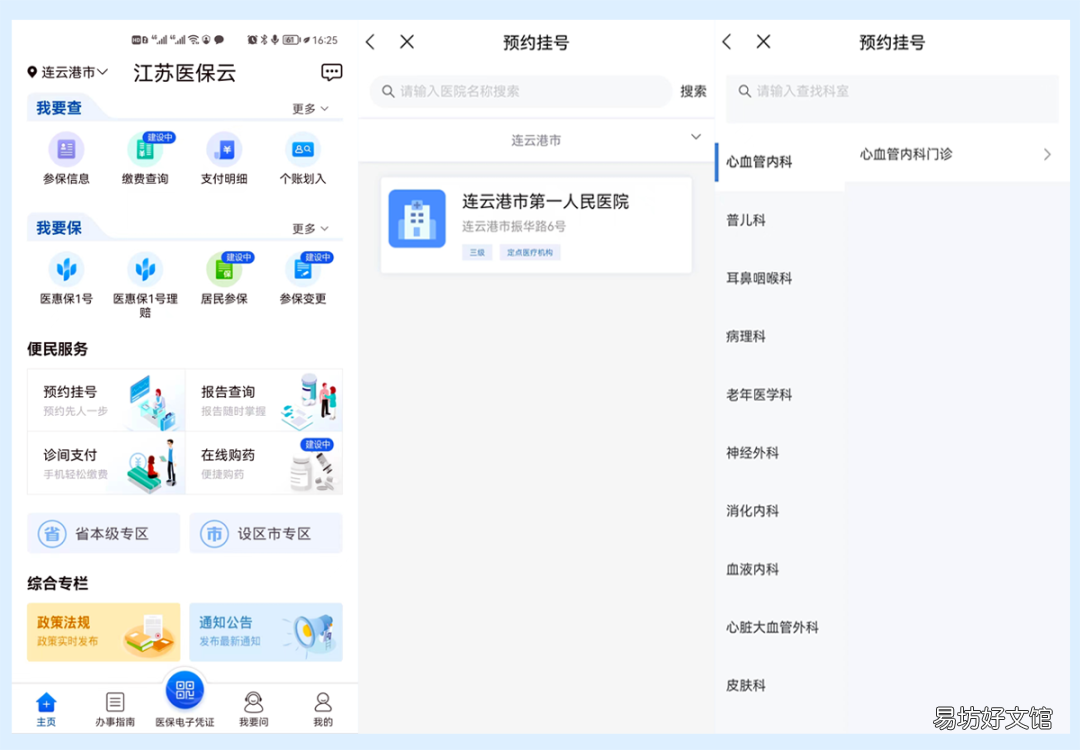Tap the 三级 hospital level tag
1080x750 pixels.
pyautogui.click(x=477, y=253)
